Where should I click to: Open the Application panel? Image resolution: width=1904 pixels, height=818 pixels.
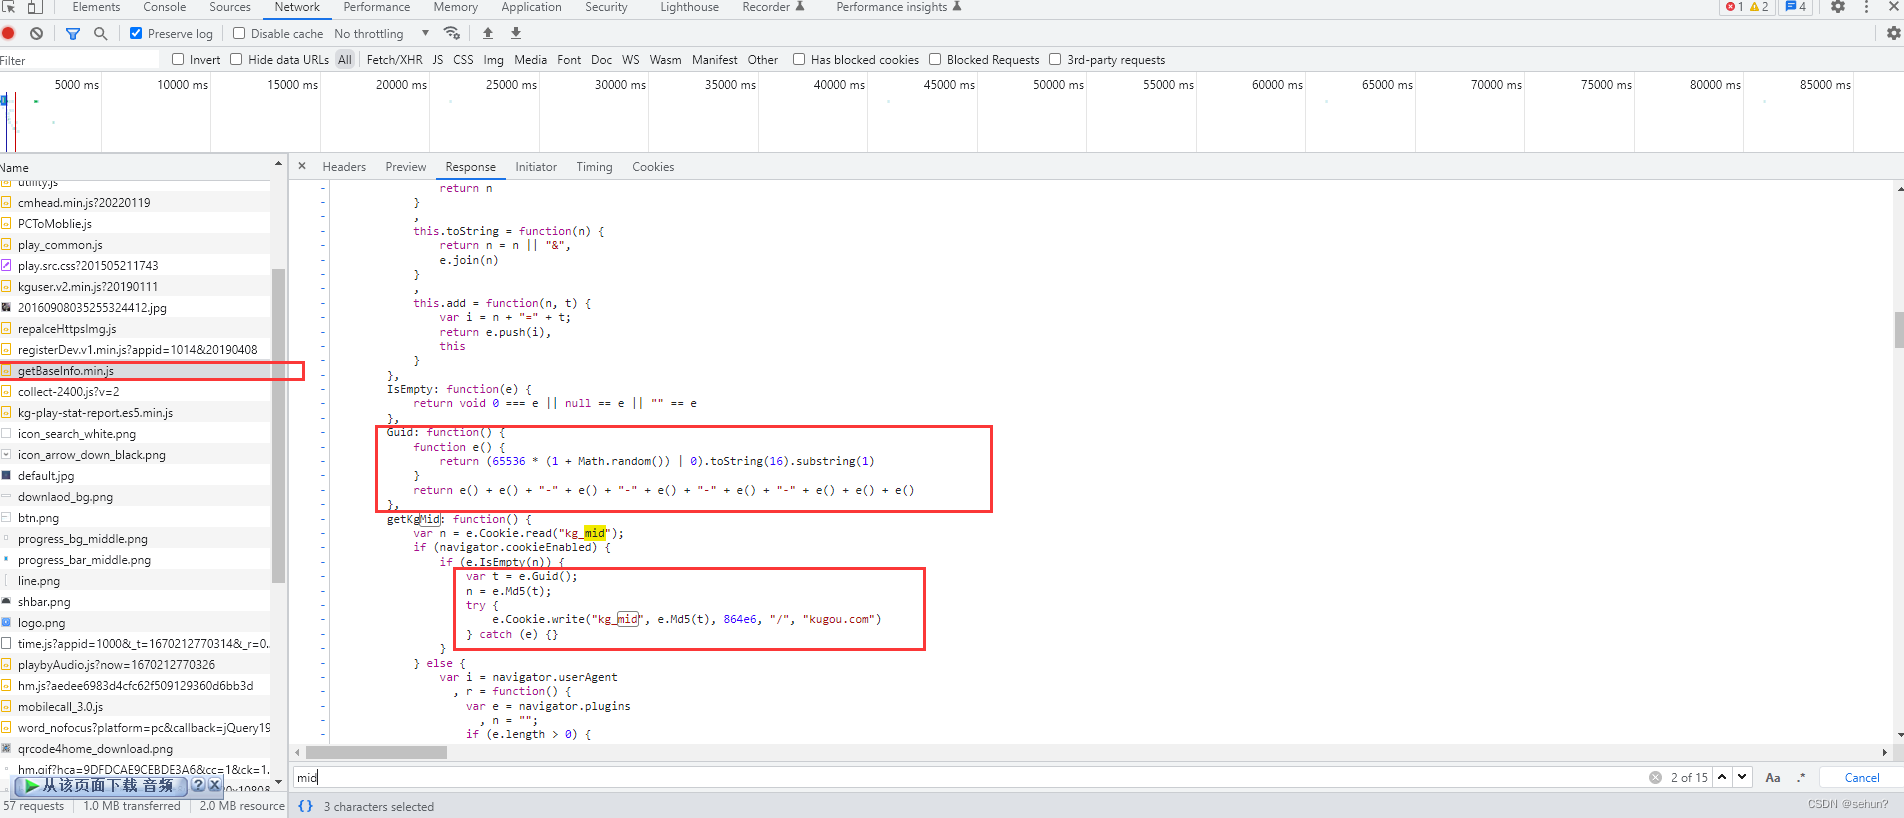(x=531, y=7)
